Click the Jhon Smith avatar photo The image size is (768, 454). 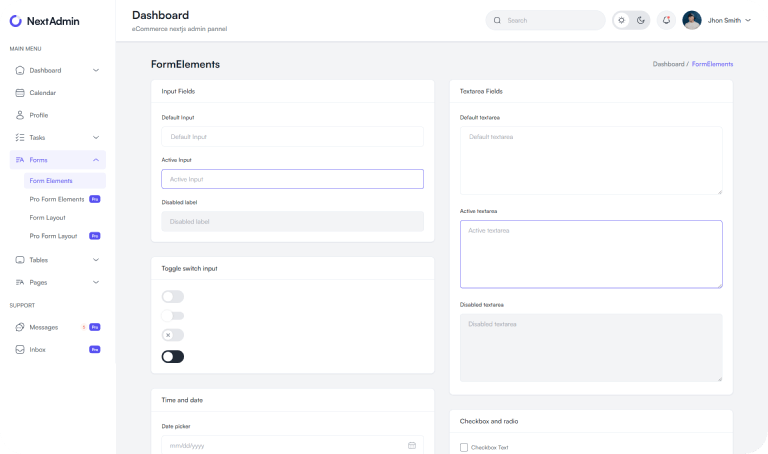pyautogui.click(x=692, y=20)
